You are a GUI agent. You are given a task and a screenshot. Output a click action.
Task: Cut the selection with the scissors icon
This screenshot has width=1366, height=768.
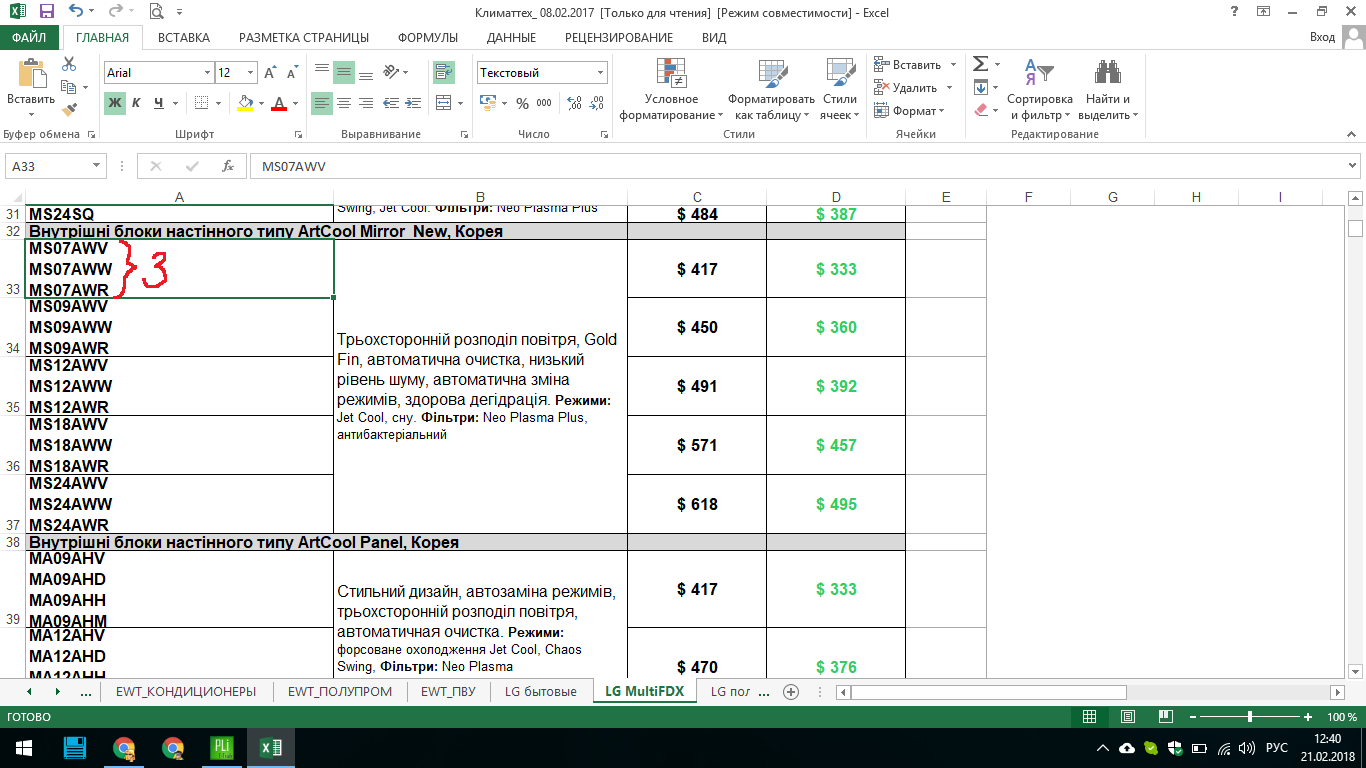pyautogui.click(x=69, y=64)
